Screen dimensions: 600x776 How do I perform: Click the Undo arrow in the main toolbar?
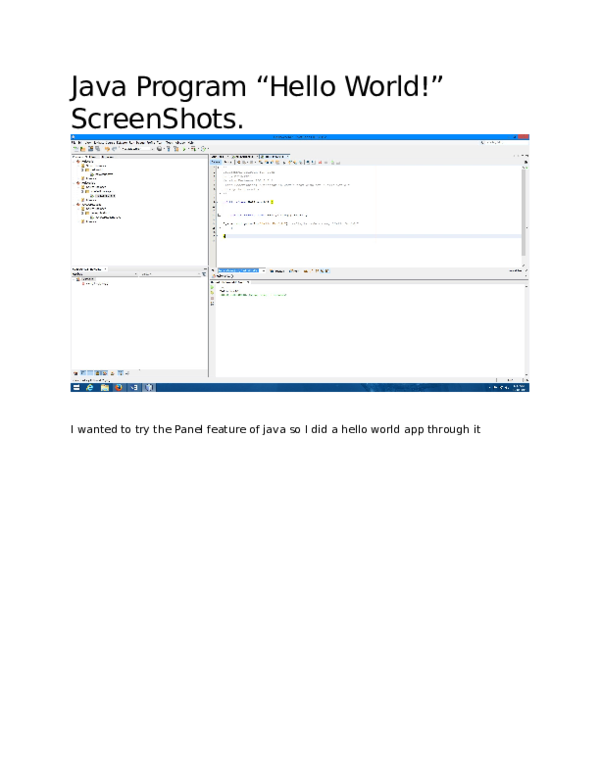coord(105,149)
